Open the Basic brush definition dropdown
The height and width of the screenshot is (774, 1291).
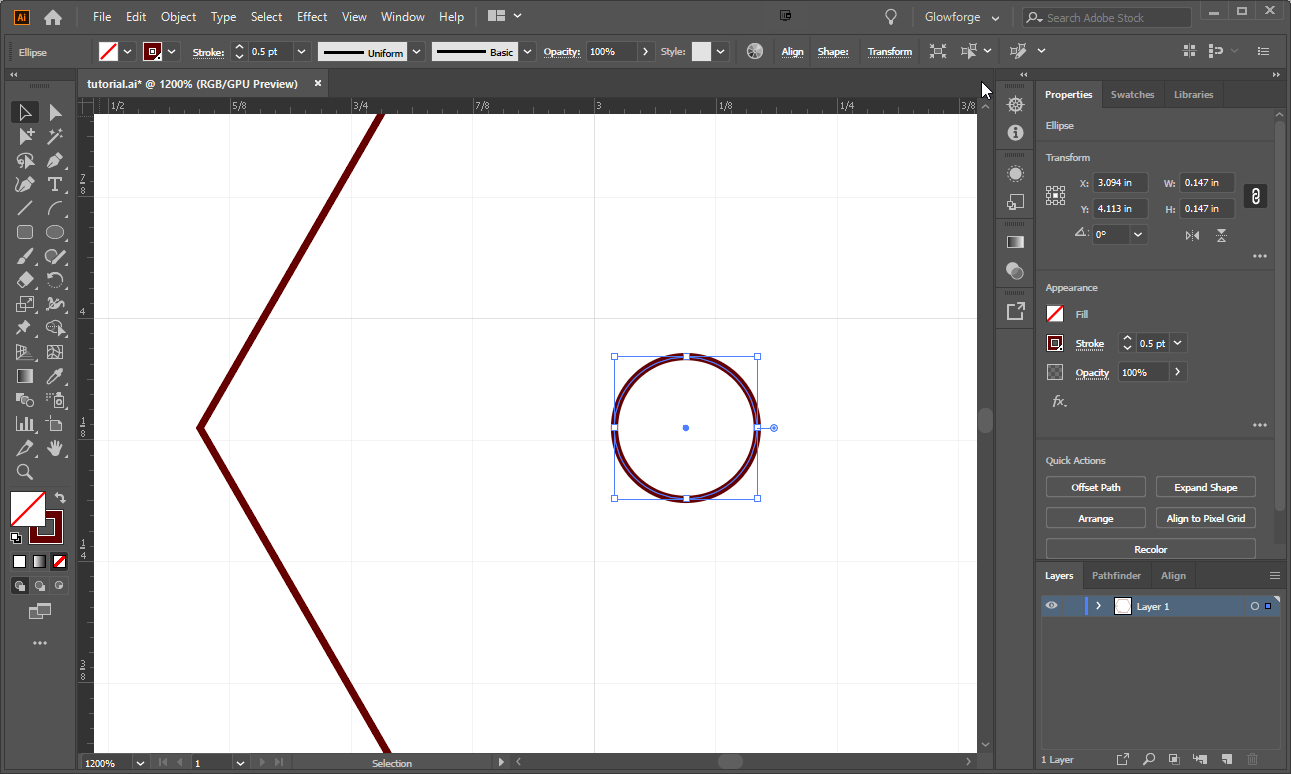pyautogui.click(x=527, y=52)
